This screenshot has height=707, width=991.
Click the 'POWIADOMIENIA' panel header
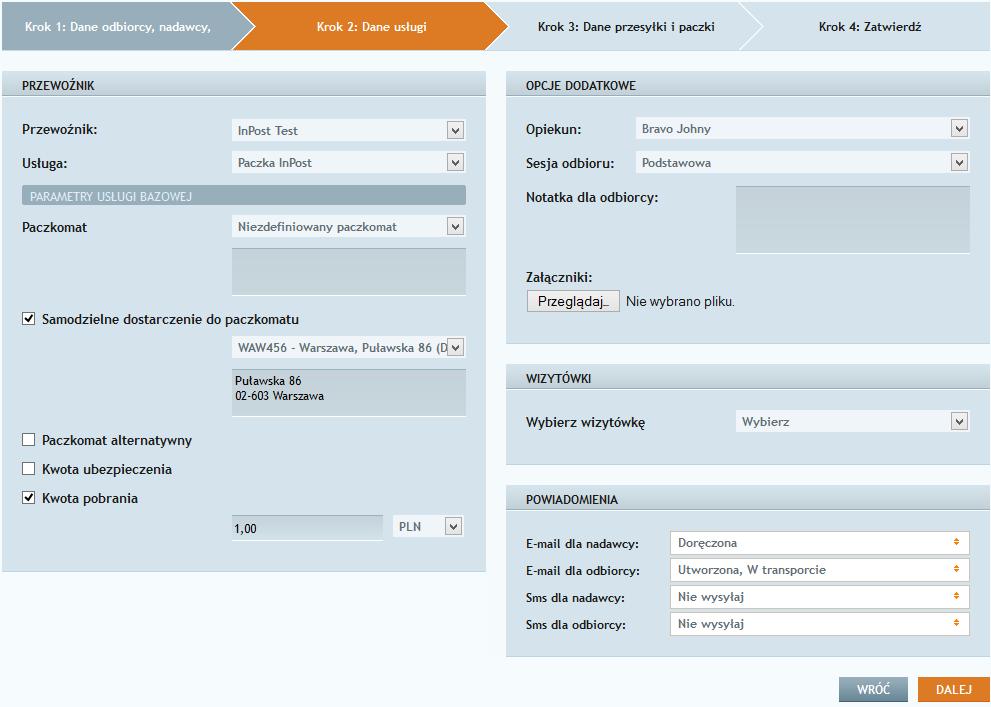click(x=748, y=499)
